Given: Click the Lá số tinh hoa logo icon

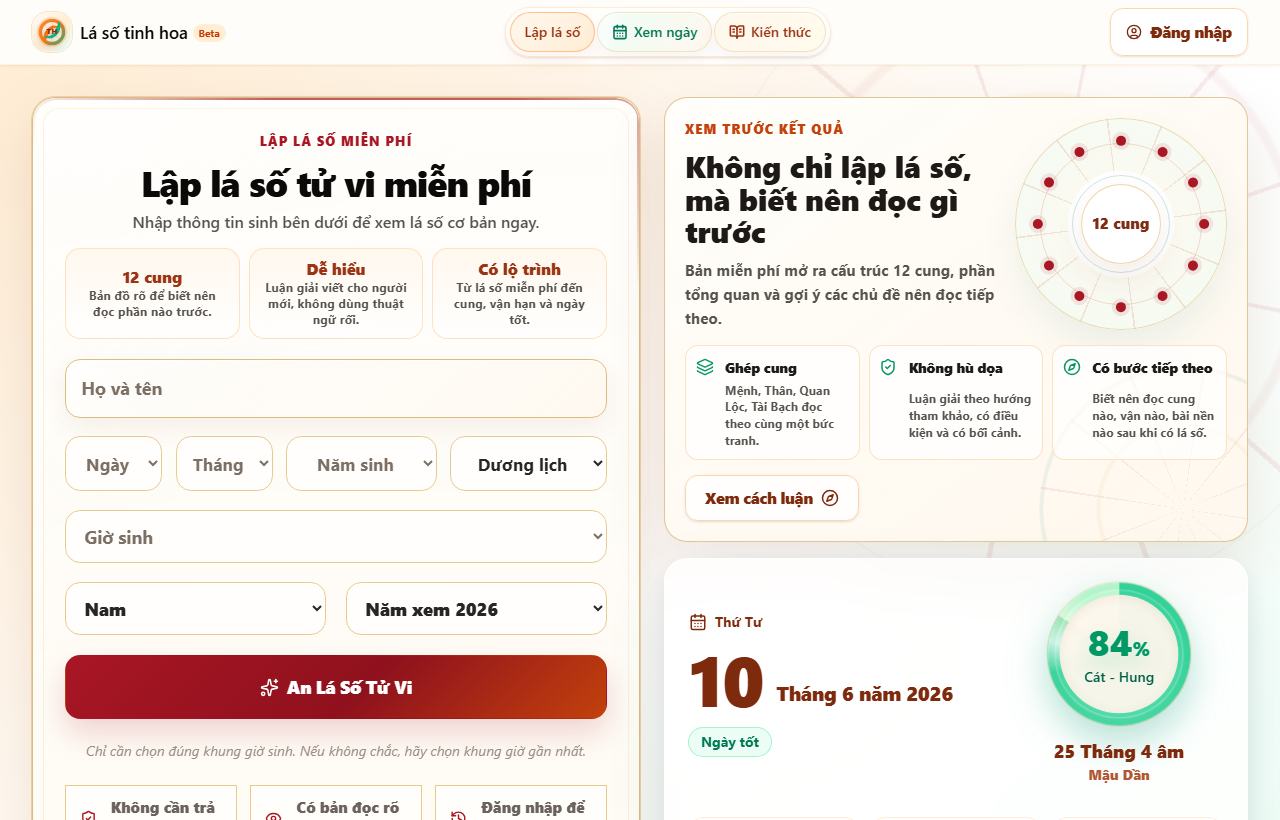Looking at the screenshot, I should pyautogui.click(x=52, y=32).
